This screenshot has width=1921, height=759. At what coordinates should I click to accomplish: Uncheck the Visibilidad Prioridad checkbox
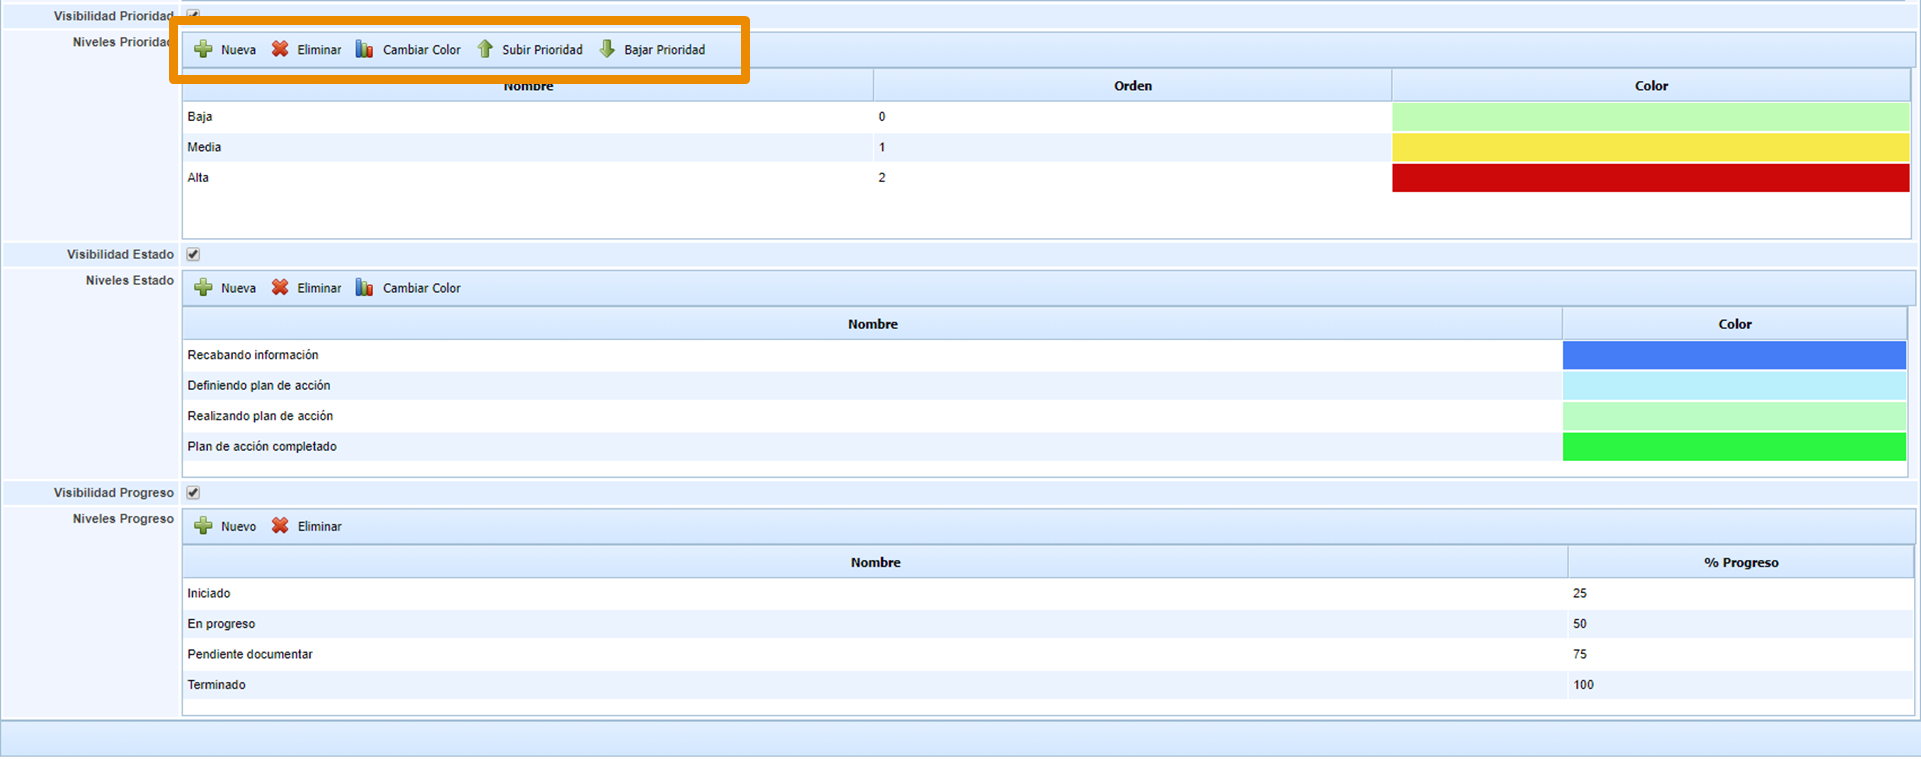point(193,14)
